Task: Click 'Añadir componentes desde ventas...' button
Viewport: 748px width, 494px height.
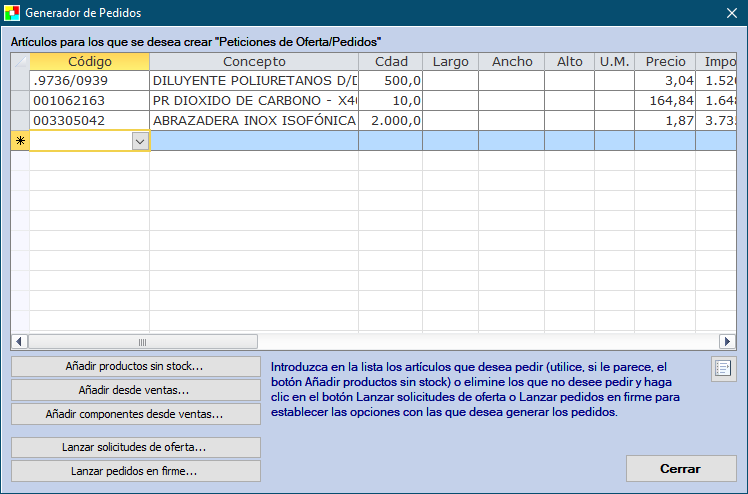Action: 135,413
